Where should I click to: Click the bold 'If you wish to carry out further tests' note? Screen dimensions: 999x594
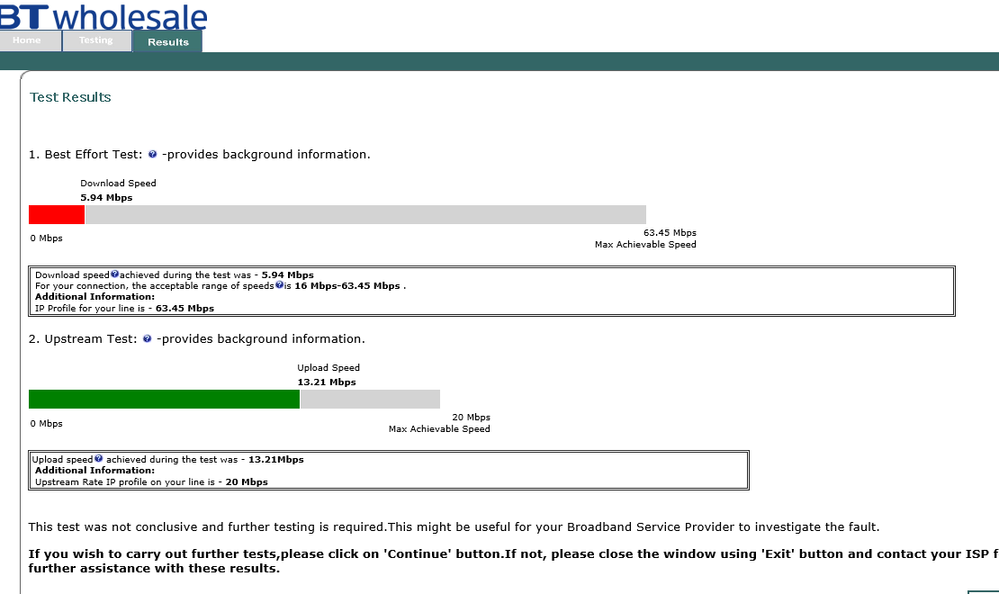tap(514, 561)
